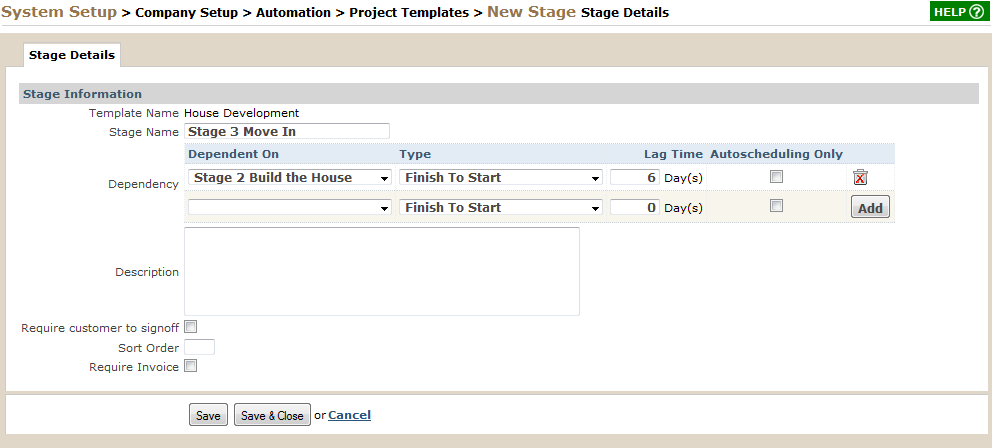Viewport: 992px width, 448px height.
Task: Click the Save button
Action: click(208, 415)
